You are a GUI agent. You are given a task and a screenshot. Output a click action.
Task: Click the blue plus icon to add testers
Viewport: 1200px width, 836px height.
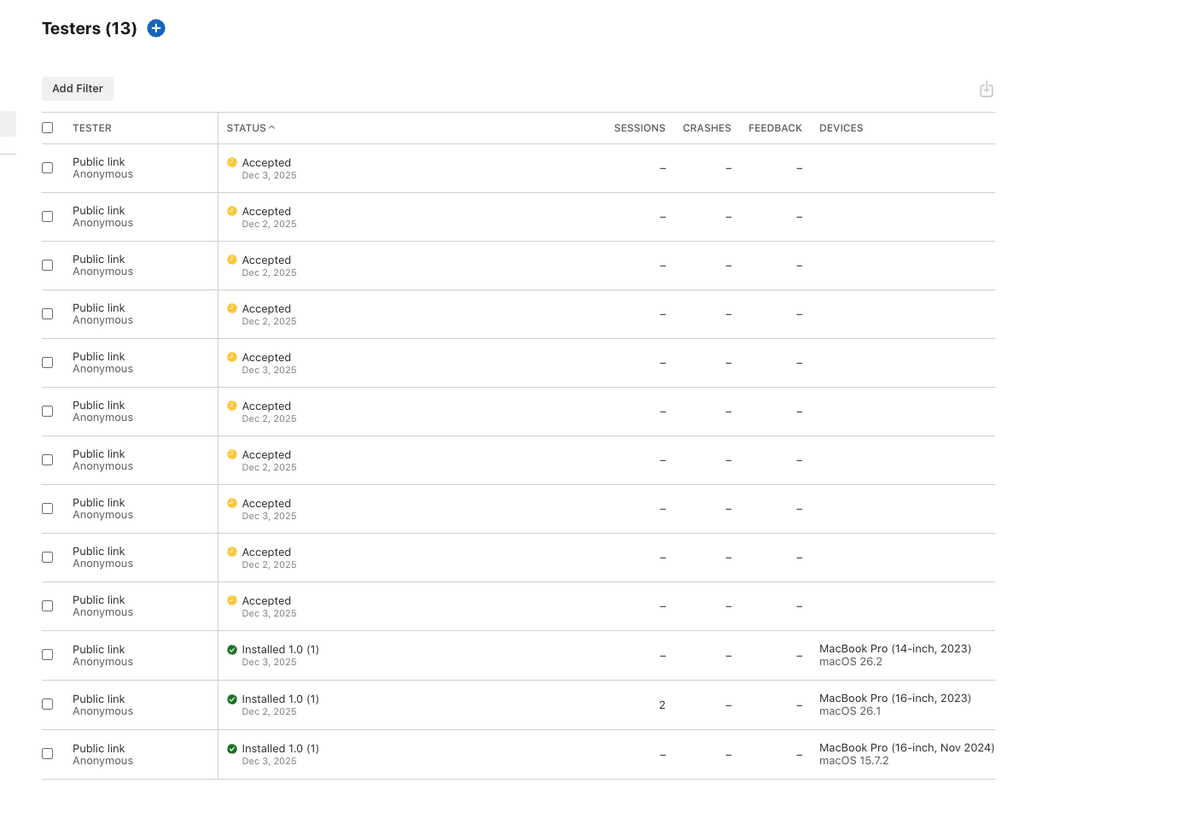click(156, 28)
